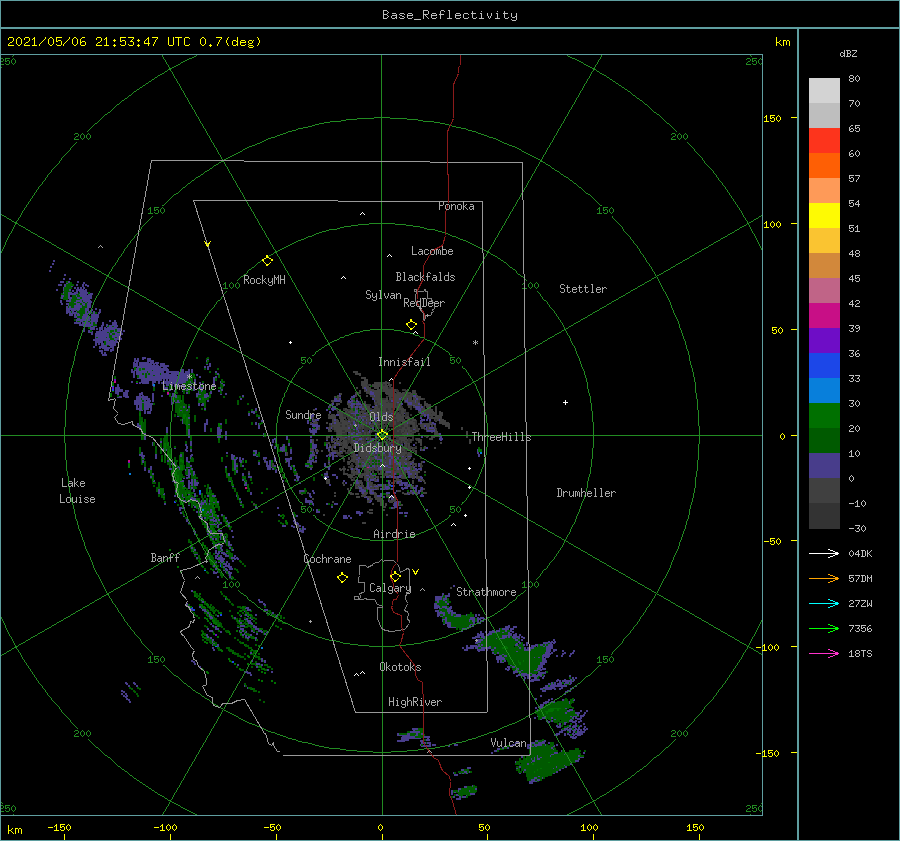Click the Cochrane label
The height and width of the screenshot is (841, 900).
point(327,559)
